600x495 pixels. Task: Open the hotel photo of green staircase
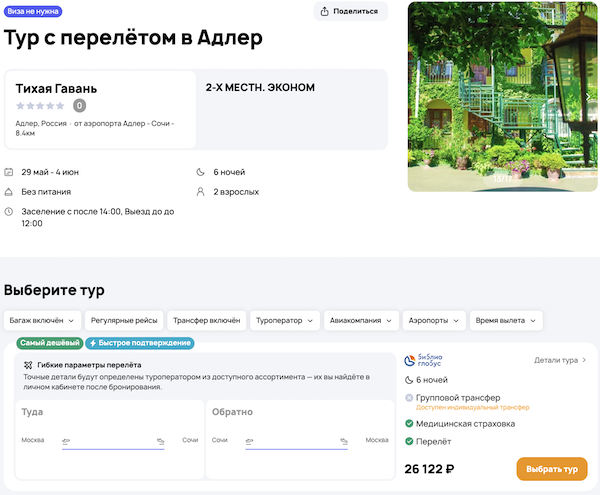503,96
